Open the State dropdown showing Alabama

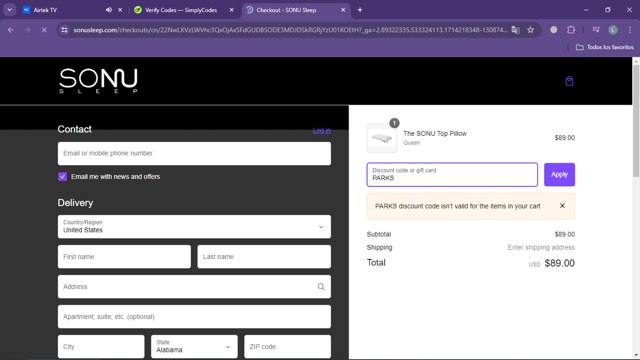coord(194,347)
